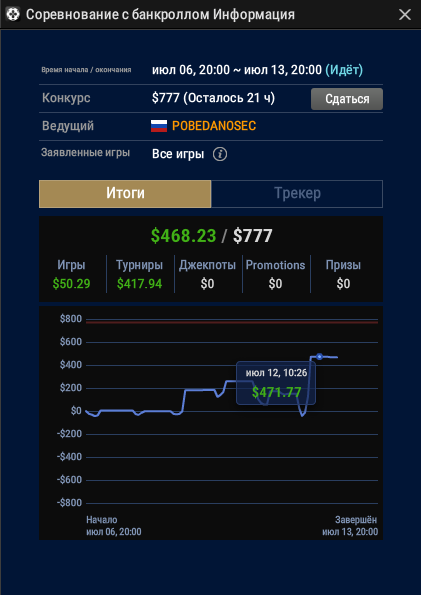Image resolution: width=421 pixels, height=595 pixels.
Task: Open info icon next to Все игры
Action: click(220, 154)
